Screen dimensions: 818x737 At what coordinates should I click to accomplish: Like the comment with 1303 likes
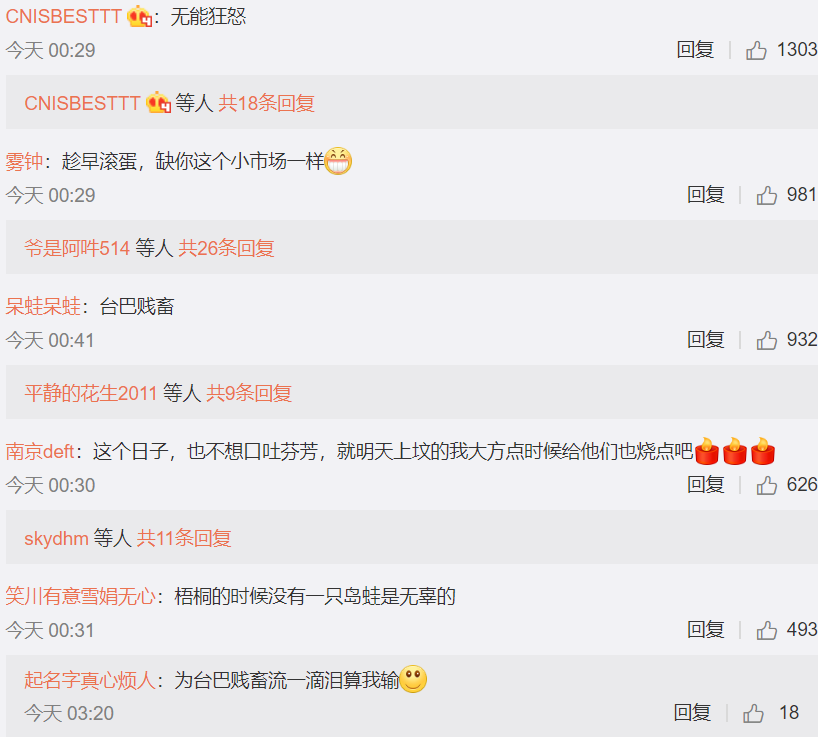(x=756, y=51)
